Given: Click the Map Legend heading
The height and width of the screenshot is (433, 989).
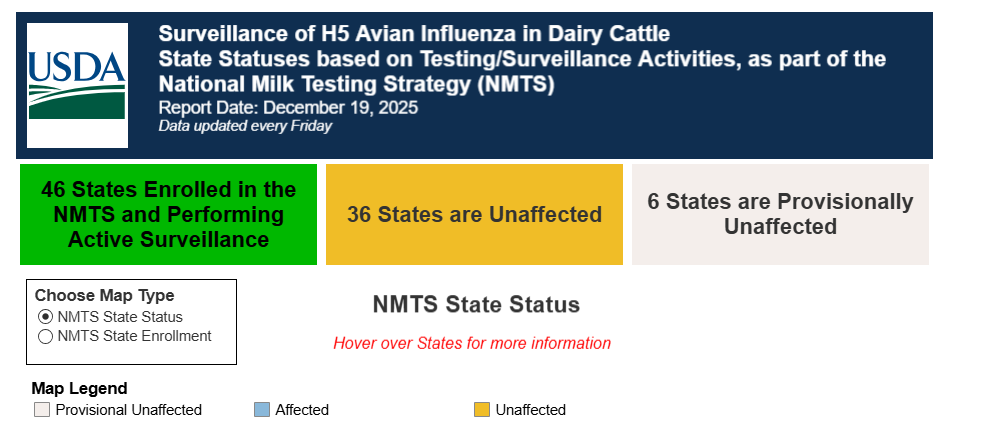Looking at the screenshot, I should point(79,388).
